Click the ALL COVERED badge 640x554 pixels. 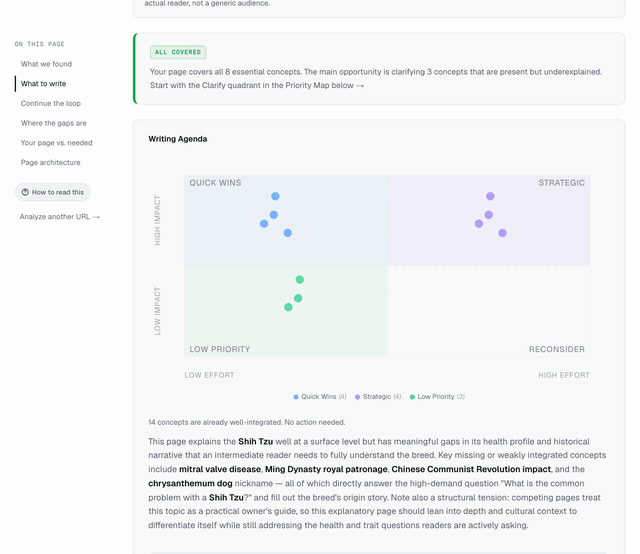(x=178, y=52)
